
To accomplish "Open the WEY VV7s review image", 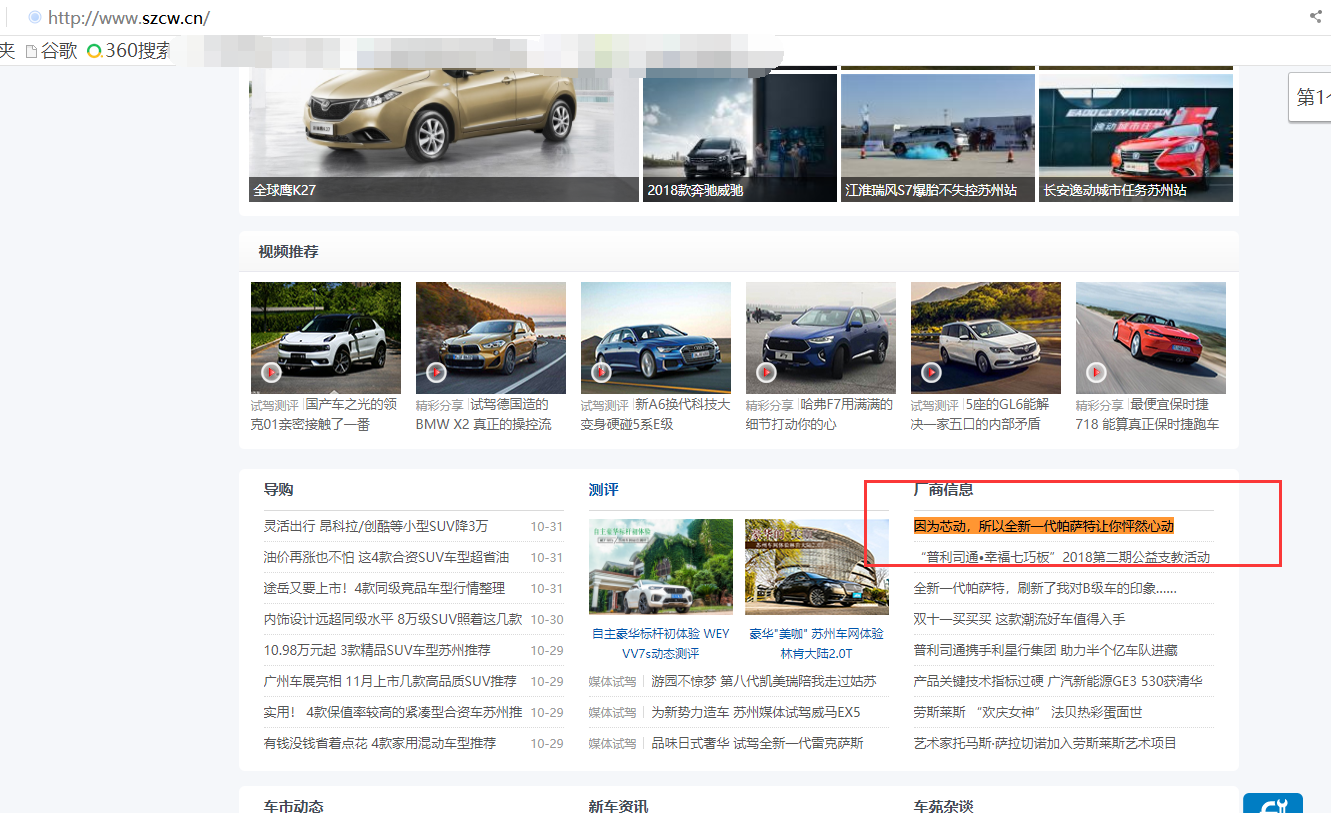I will pyautogui.click(x=661, y=566).
